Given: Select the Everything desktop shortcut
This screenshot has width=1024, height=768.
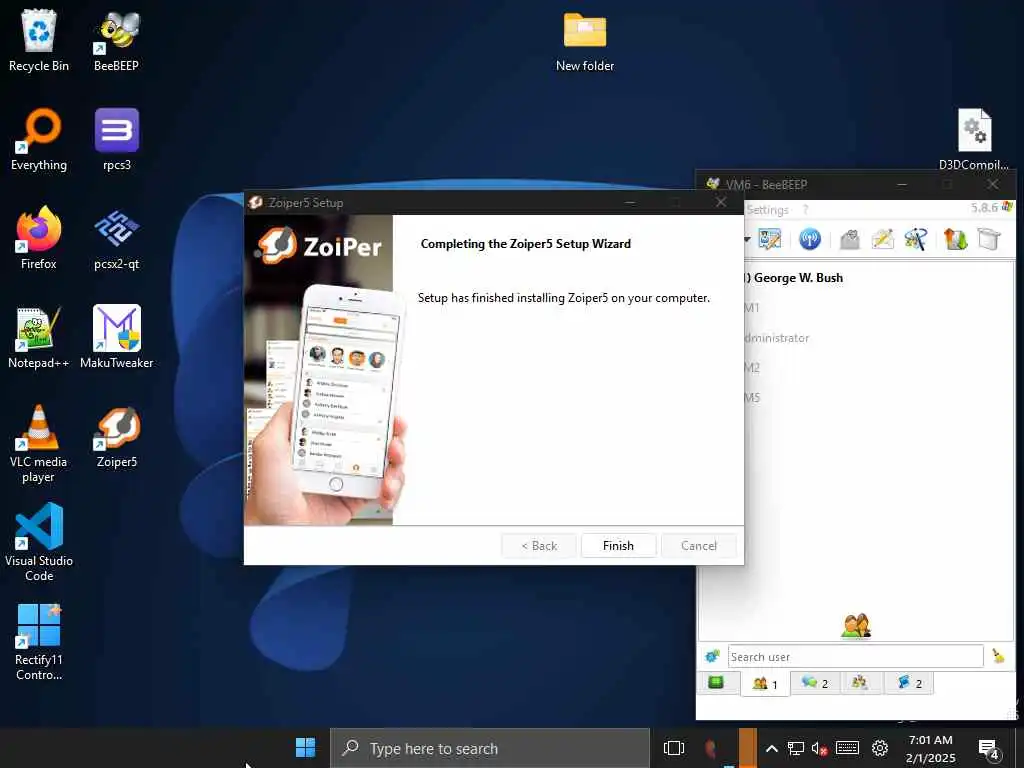Looking at the screenshot, I should 39,140.
